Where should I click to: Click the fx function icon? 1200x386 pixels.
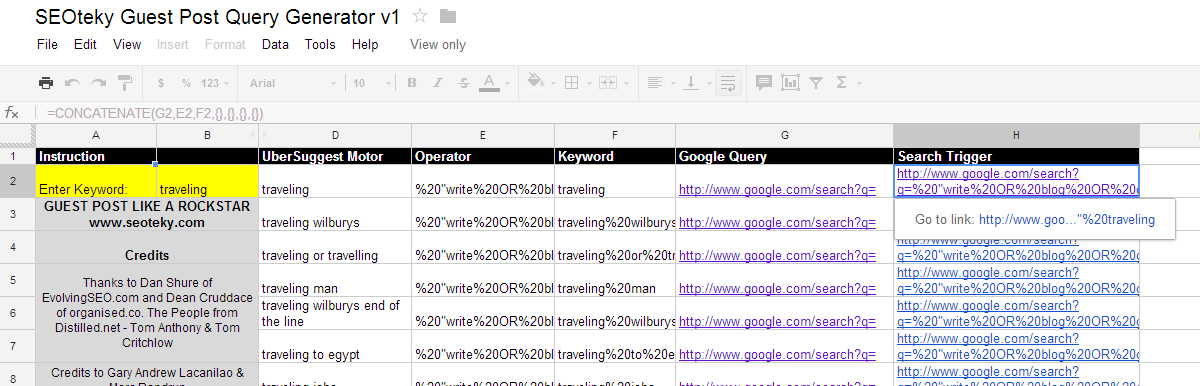tap(12, 113)
